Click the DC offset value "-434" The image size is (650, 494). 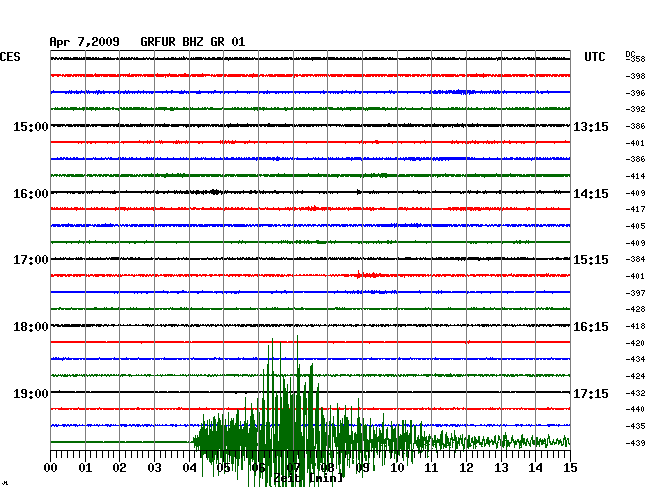coord(635,359)
